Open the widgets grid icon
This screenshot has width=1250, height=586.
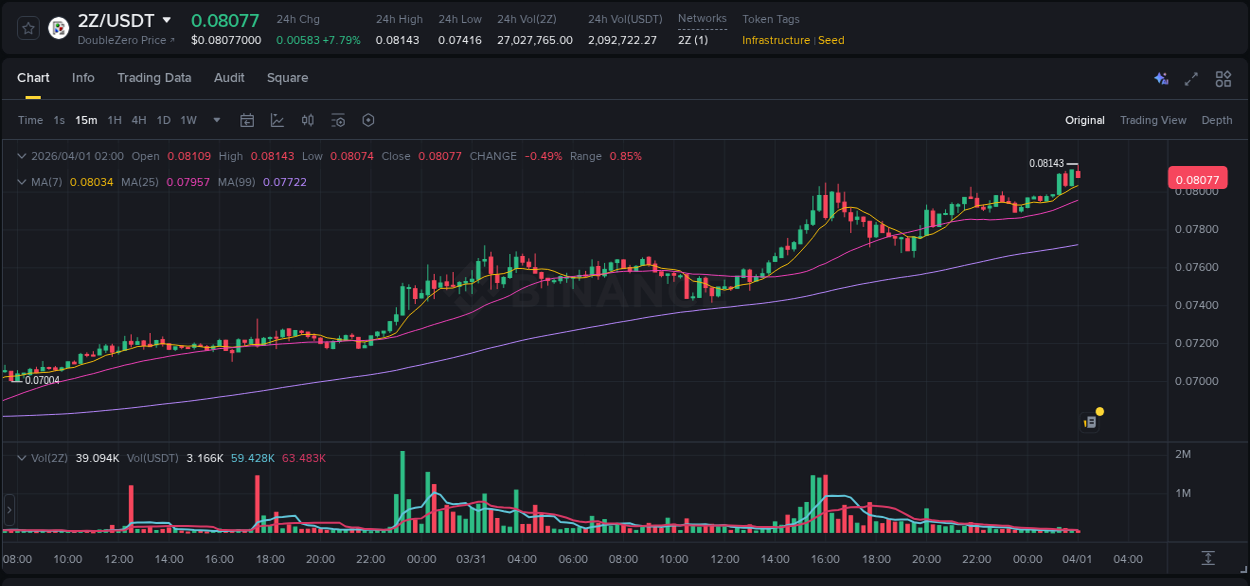[1222, 78]
